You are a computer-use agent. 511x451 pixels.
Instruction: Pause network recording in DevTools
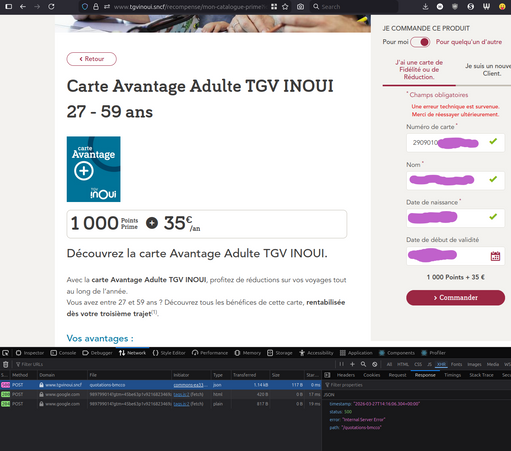tap(341, 364)
